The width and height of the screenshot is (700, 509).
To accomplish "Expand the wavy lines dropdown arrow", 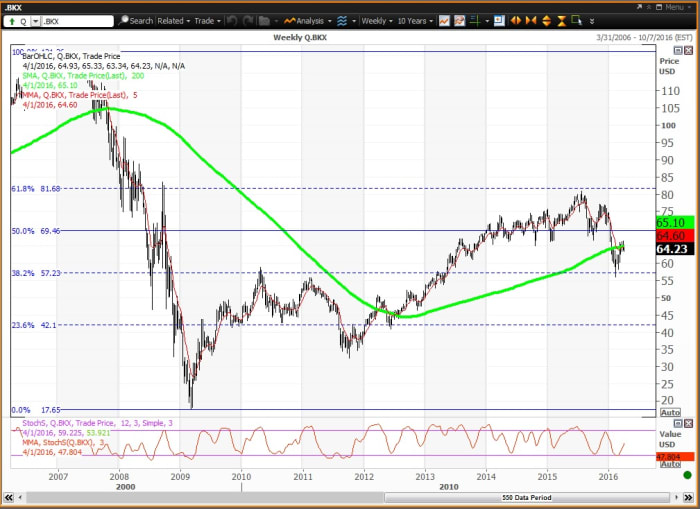I will tap(354, 21).
